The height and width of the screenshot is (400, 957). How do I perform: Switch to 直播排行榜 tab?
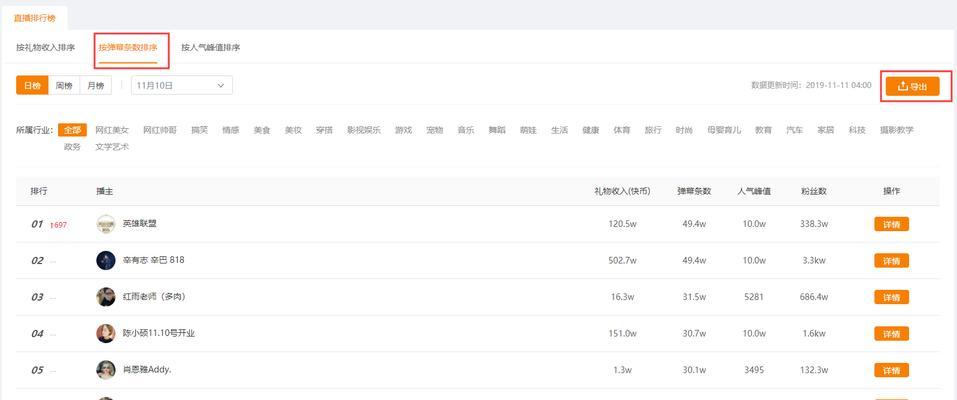[x=34, y=18]
